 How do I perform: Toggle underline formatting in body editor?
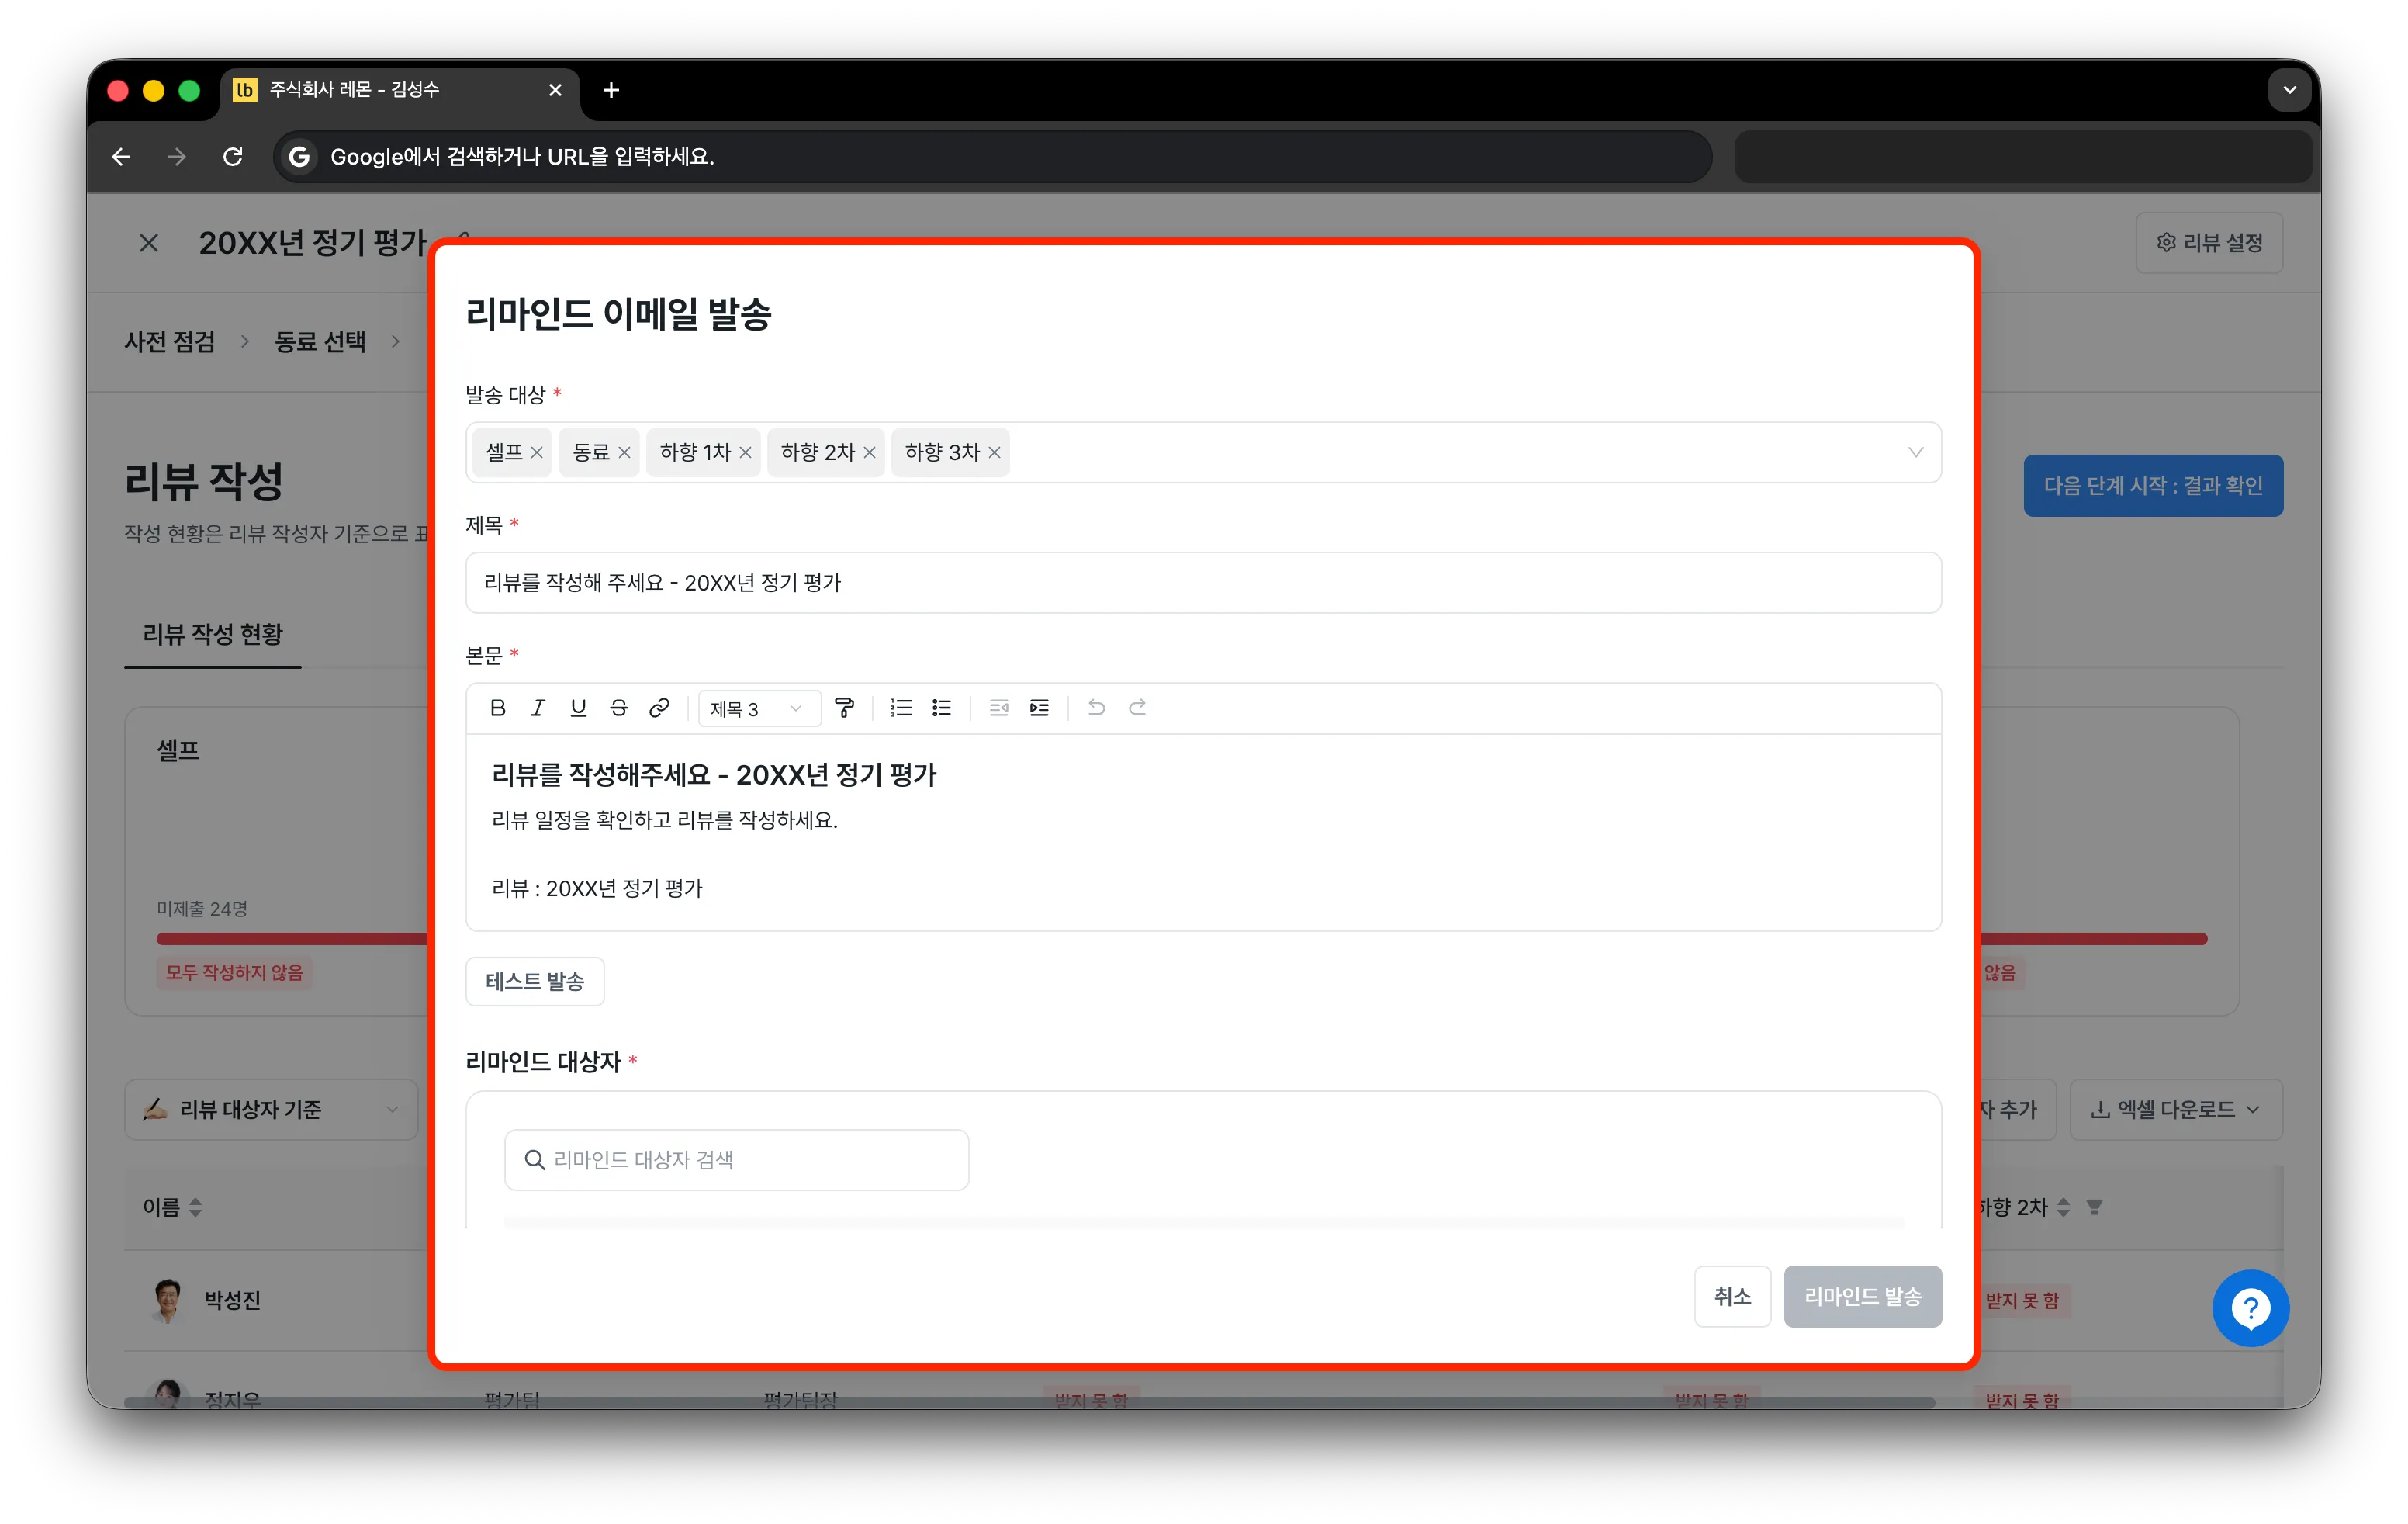pyautogui.click(x=578, y=709)
